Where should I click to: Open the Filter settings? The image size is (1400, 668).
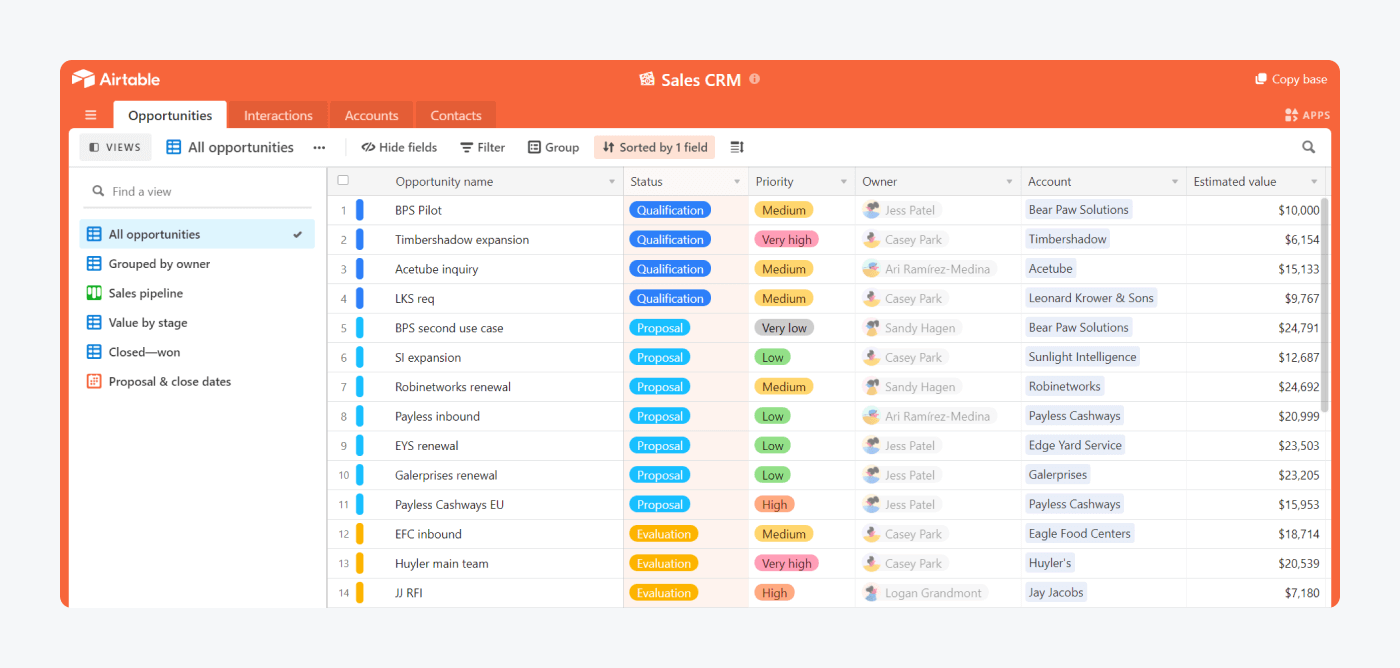point(482,146)
